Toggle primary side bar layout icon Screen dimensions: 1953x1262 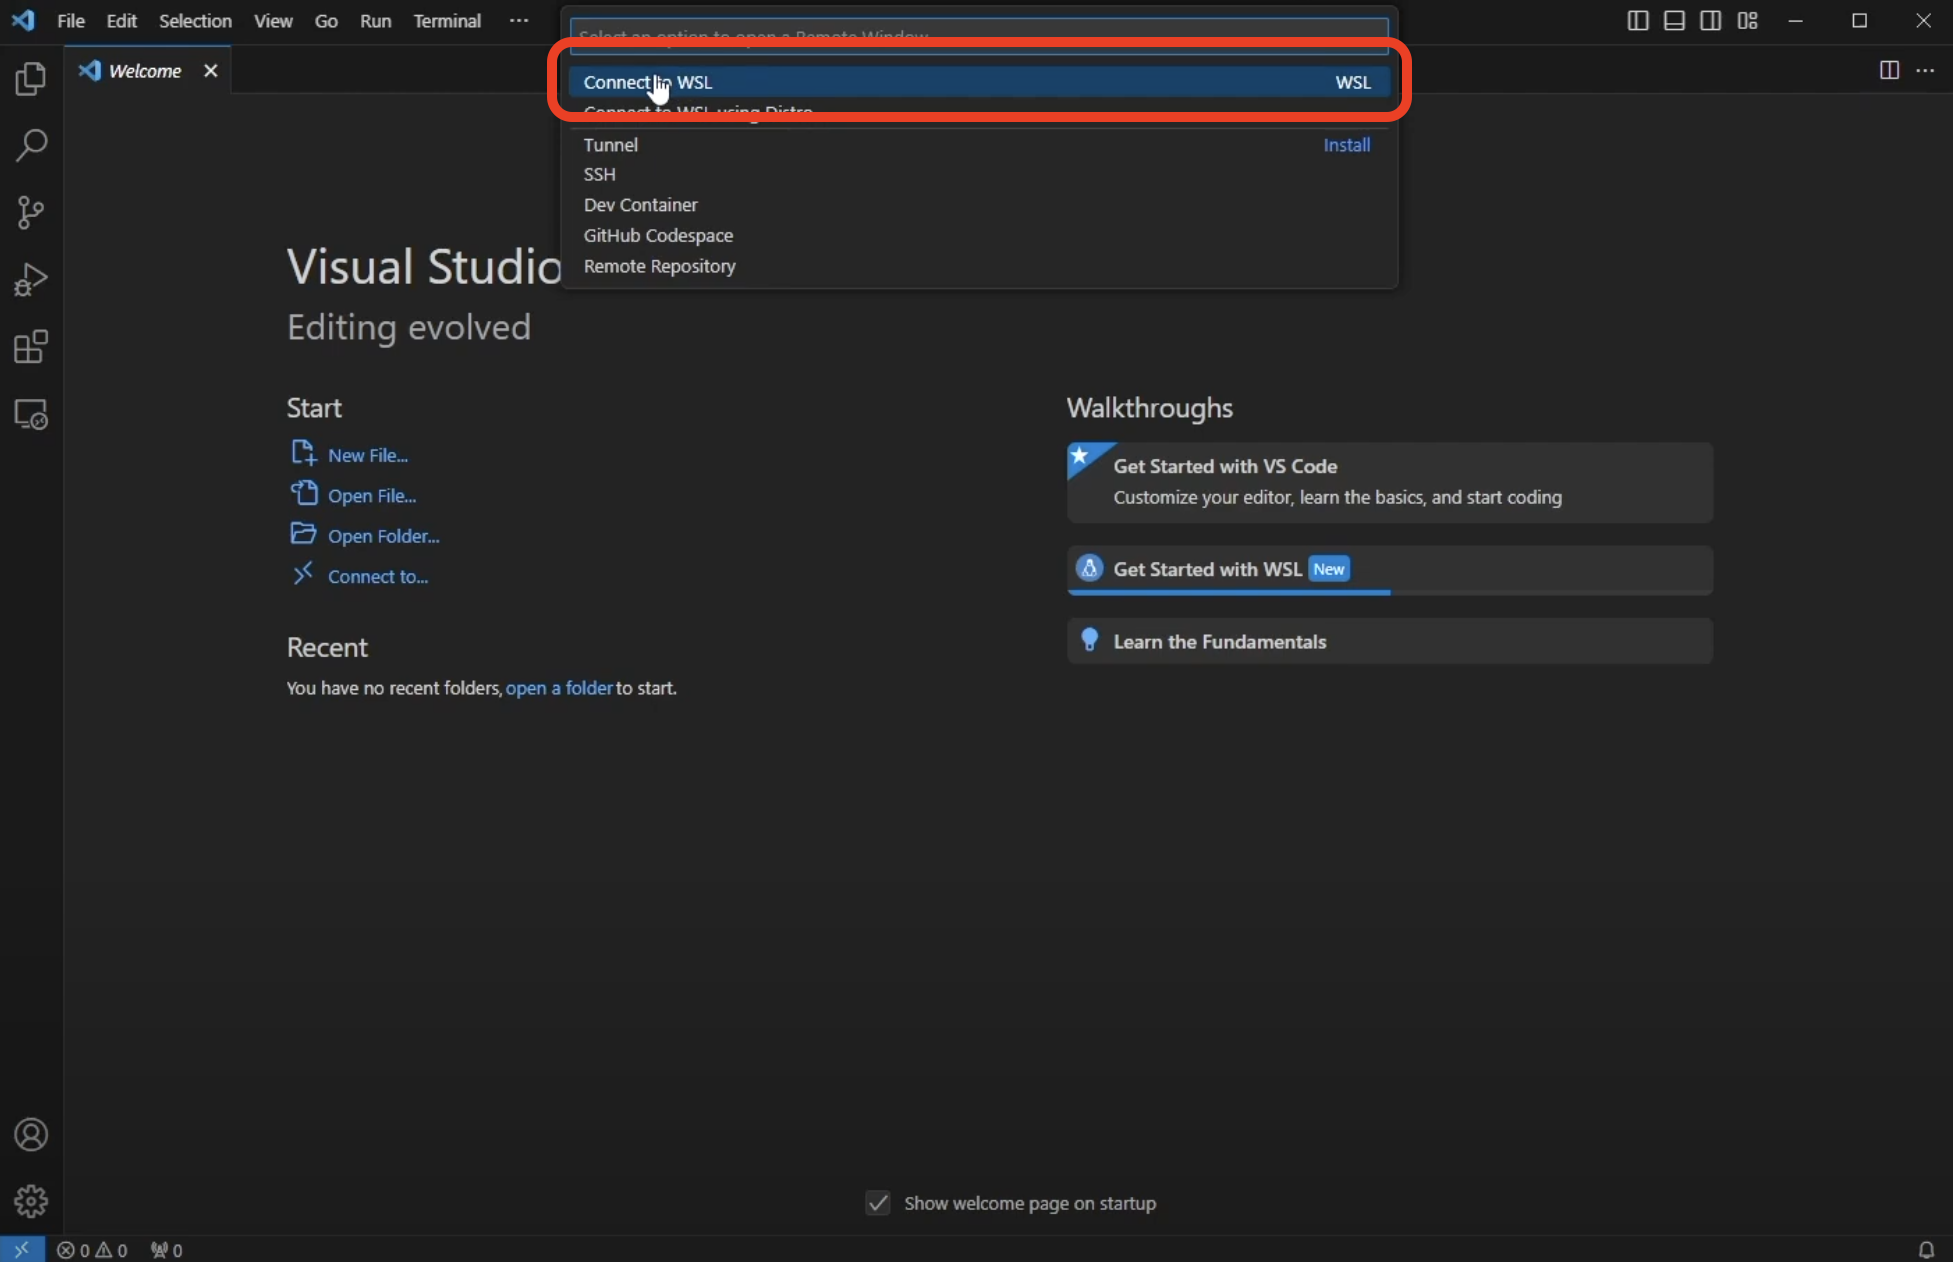pyautogui.click(x=1638, y=21)
